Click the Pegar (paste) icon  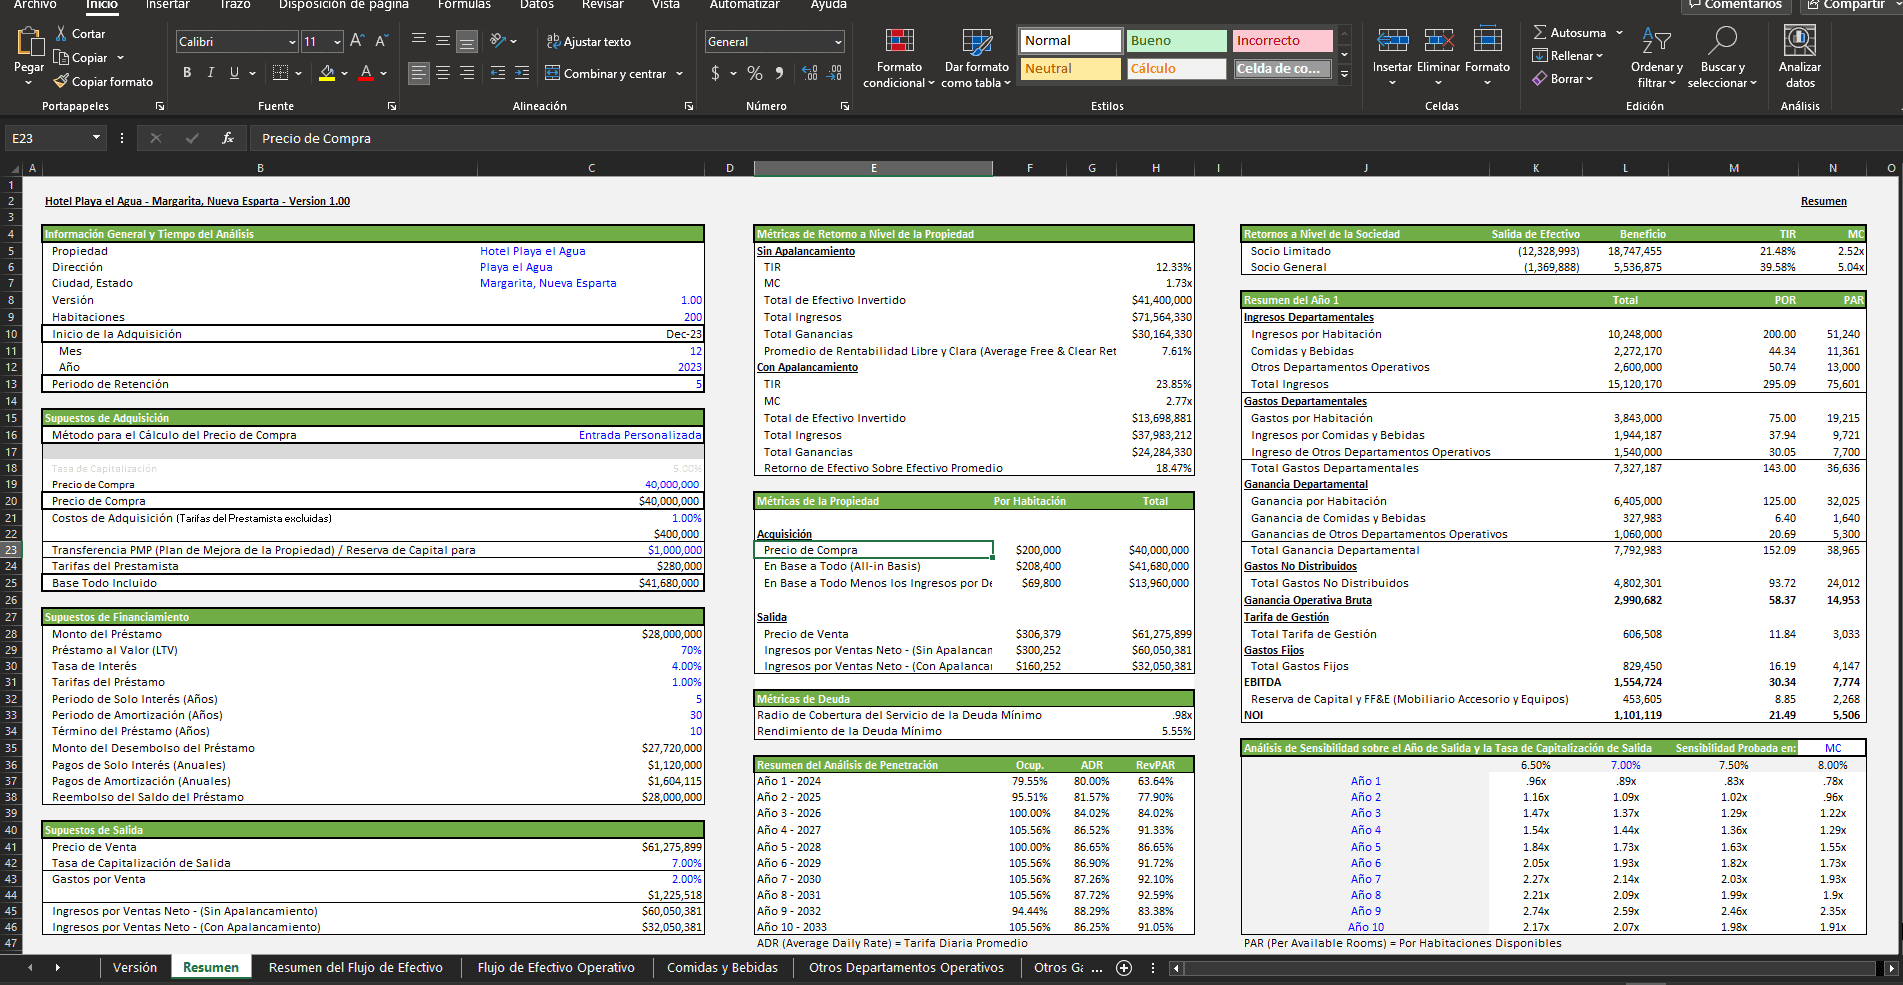point(29,42)
